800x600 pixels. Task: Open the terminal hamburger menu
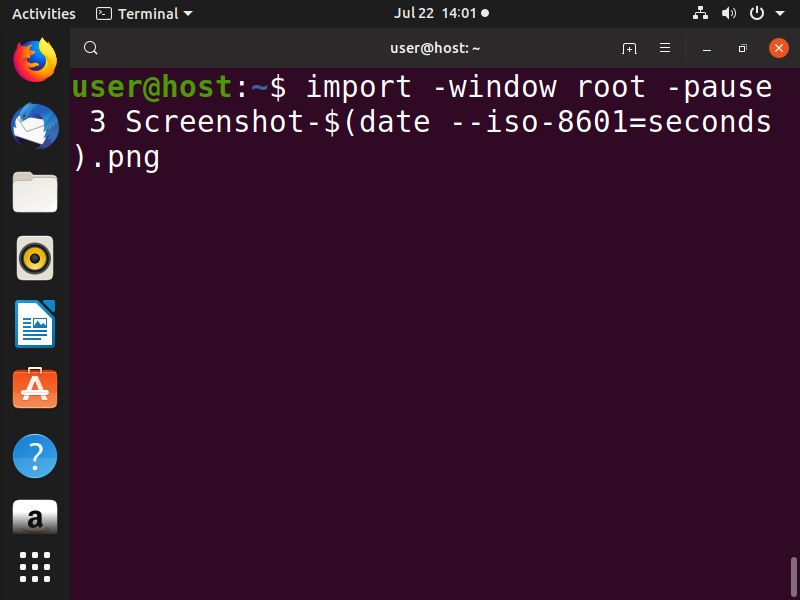(665, 48)
